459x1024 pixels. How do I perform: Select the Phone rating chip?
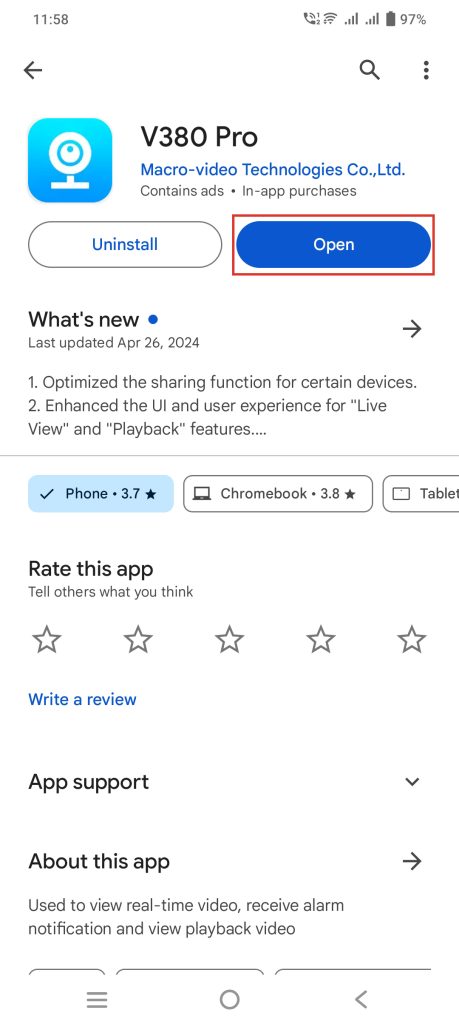point(101,494)
